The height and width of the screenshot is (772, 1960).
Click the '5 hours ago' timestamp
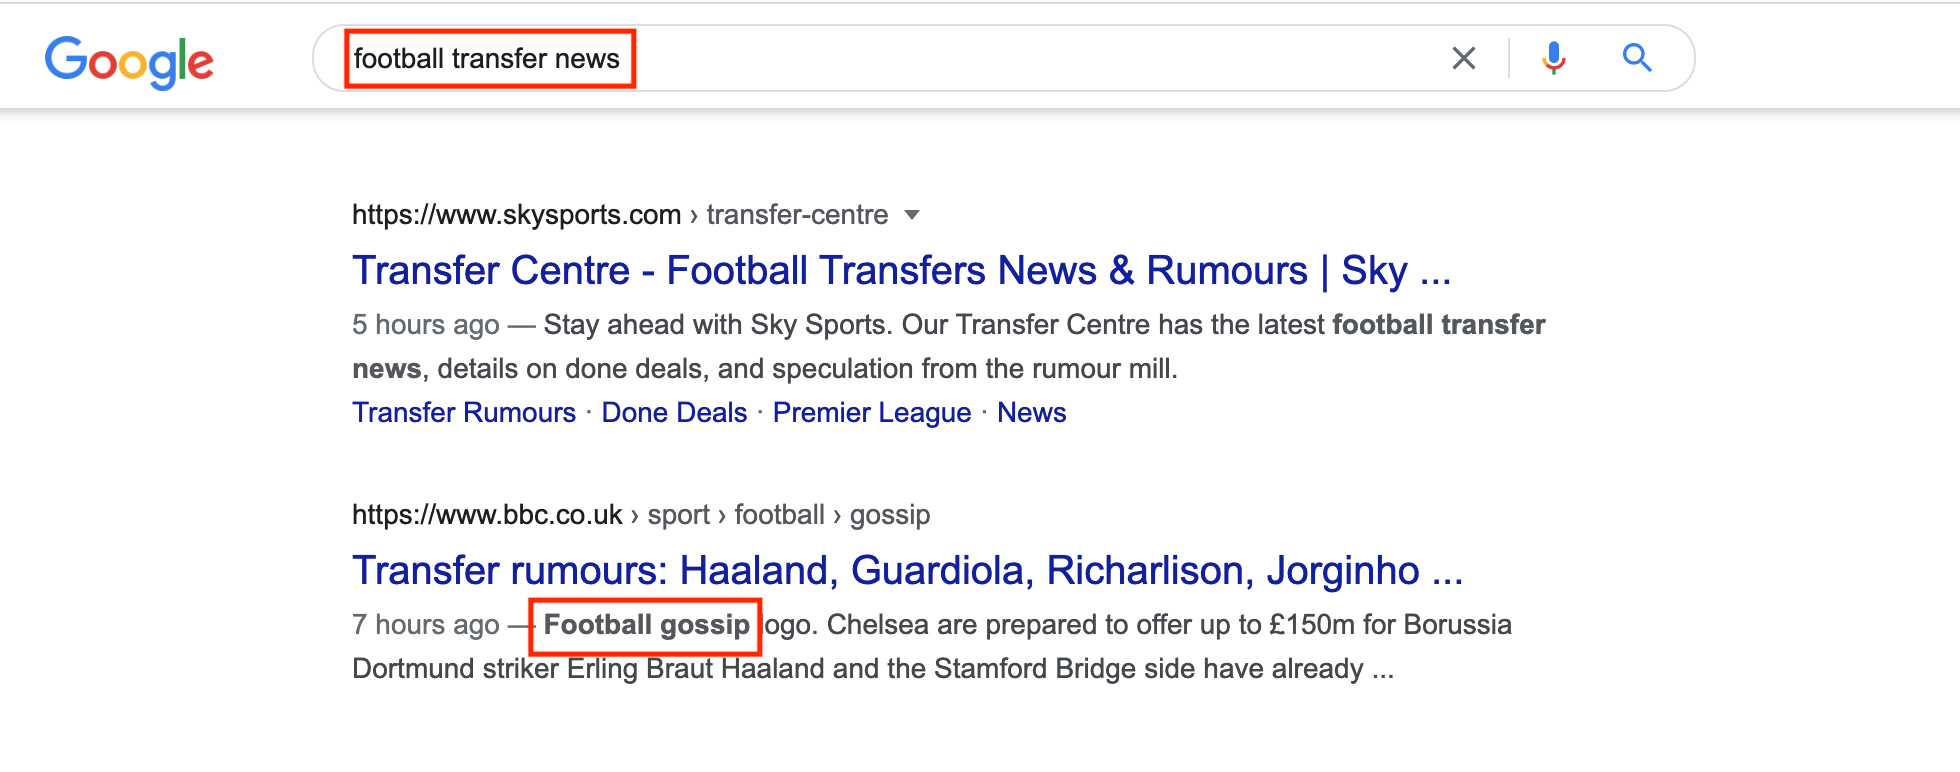(x=425, y=325)
